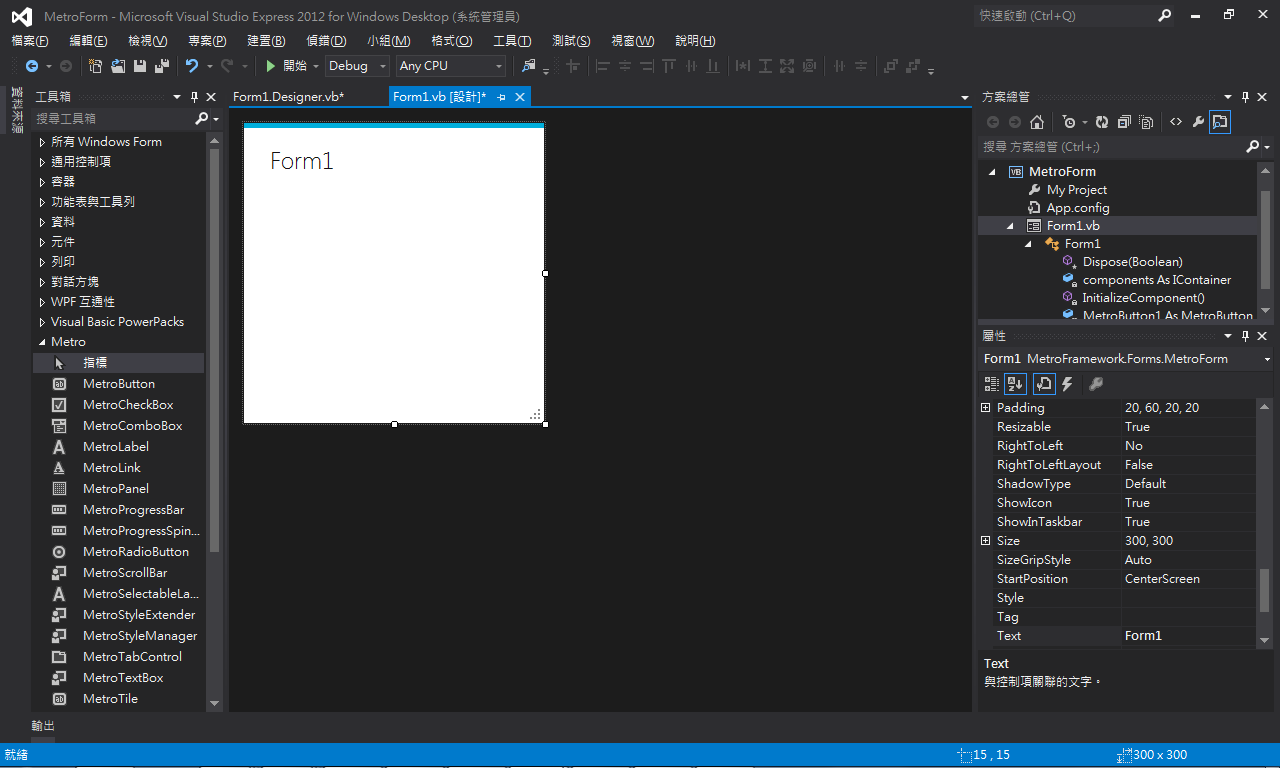Open Properties via Solution Explorer wrench icon
The height and width of the screenshot is (768, 1280).
pyautogui.click(x=1198, y=122)
